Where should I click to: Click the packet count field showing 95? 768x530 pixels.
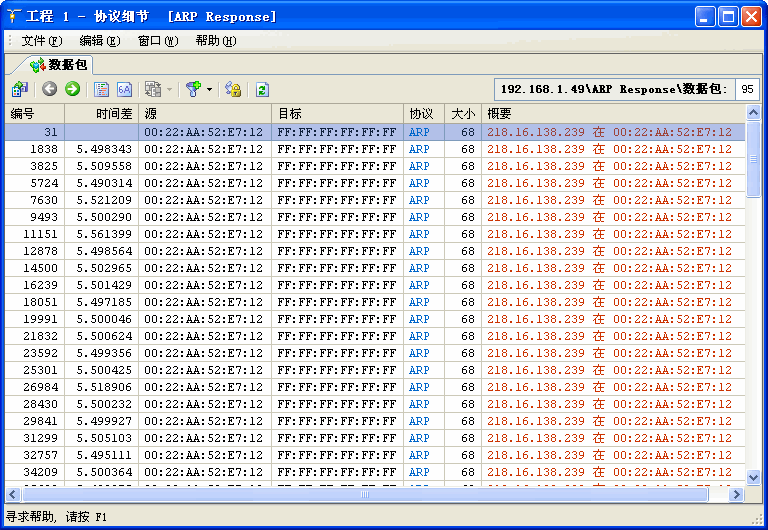point(747,89)
